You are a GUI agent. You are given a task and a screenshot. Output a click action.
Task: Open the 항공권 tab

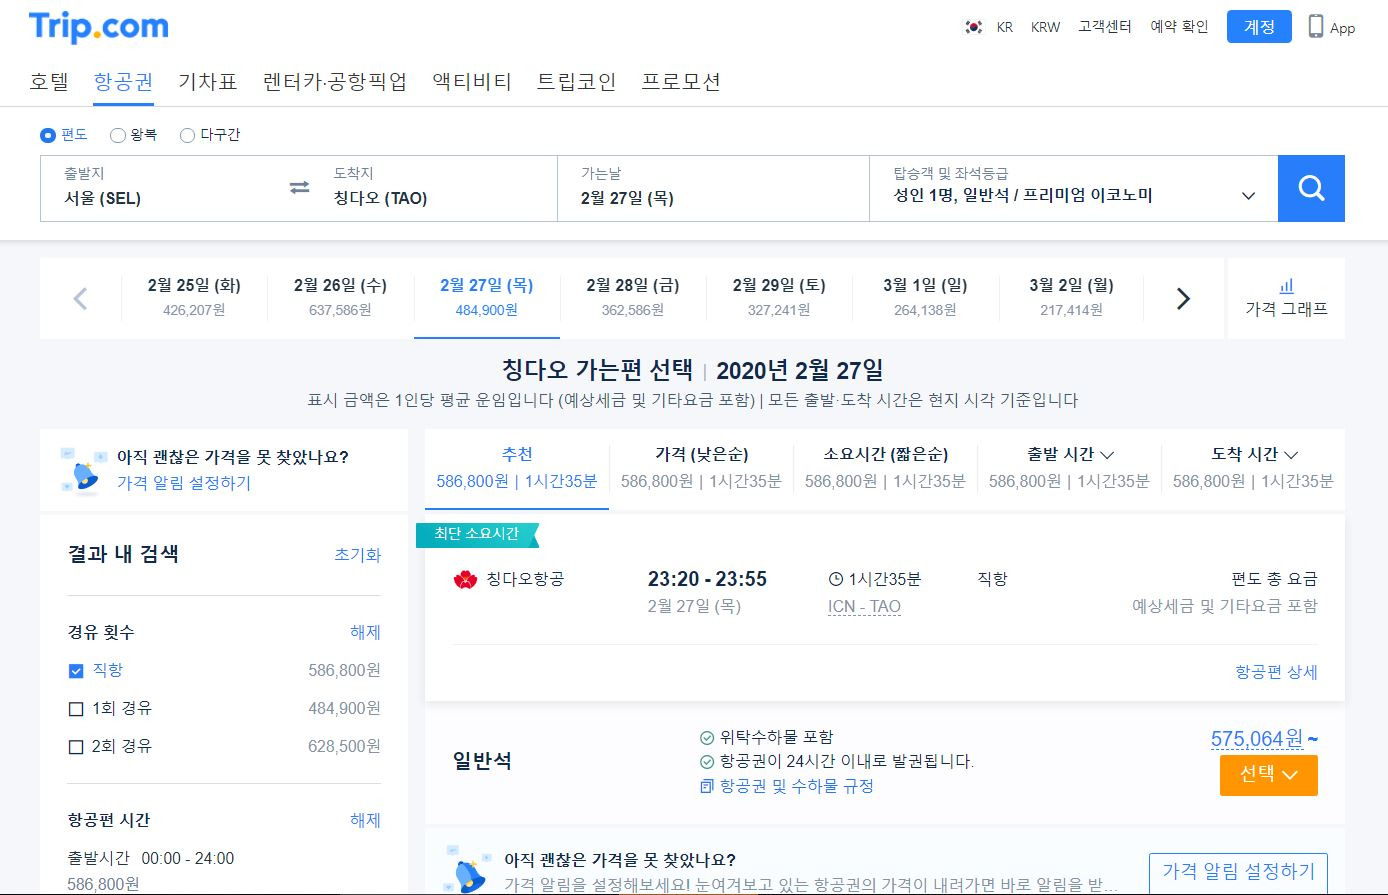(124, 82)
